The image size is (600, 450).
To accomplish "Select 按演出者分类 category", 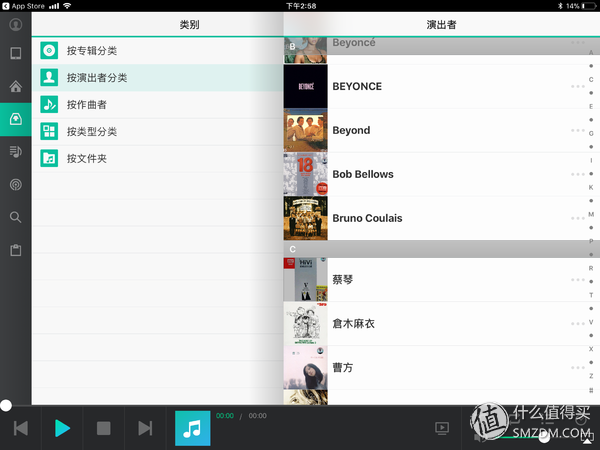I will [157, 78].
